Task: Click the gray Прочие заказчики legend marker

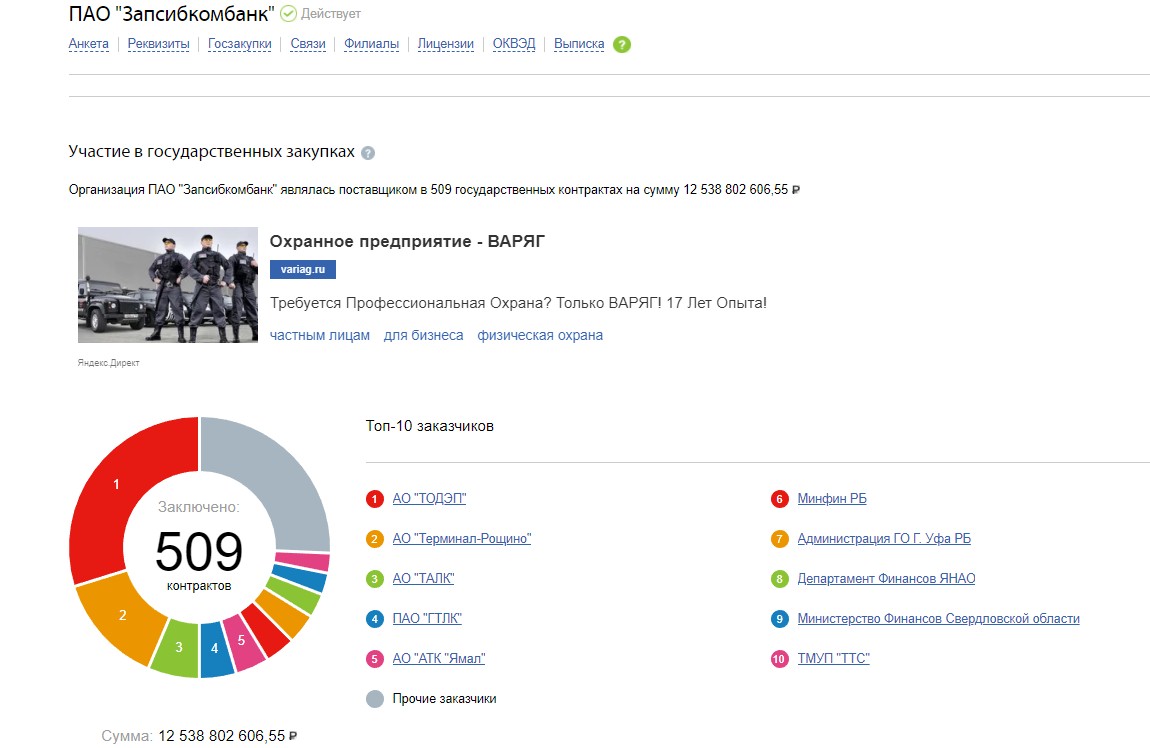Action: tap(375, 699)
